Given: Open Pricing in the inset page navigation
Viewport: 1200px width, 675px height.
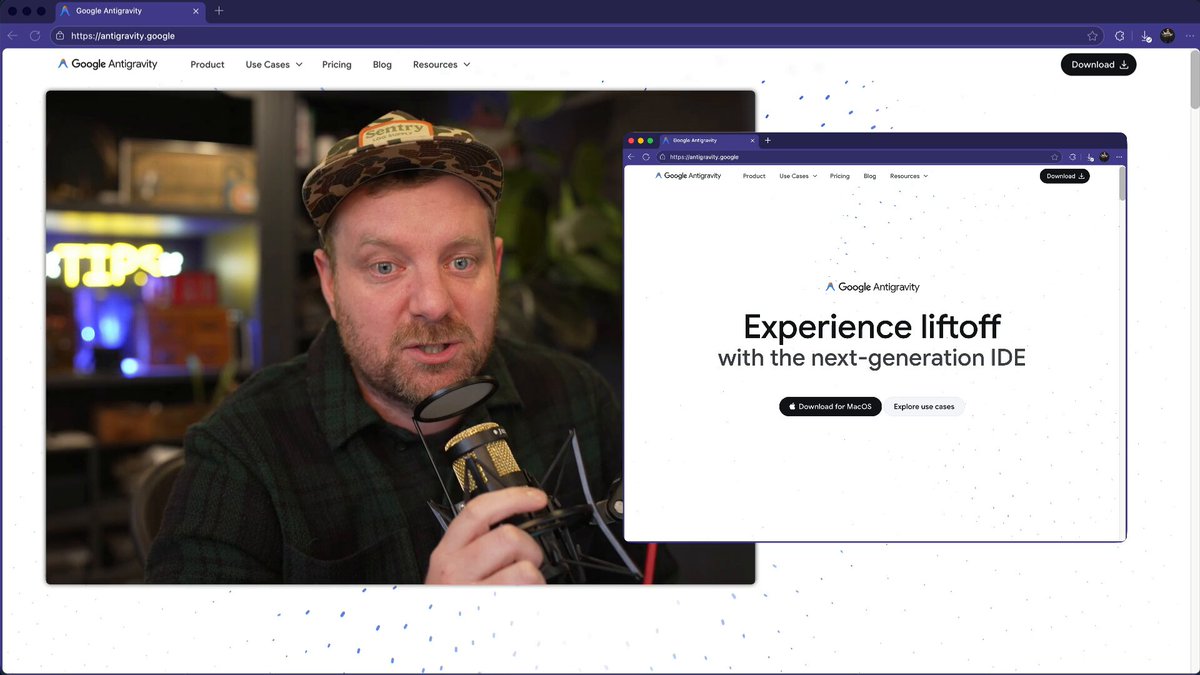Looking at the screenshot, I should pos(840,176).
